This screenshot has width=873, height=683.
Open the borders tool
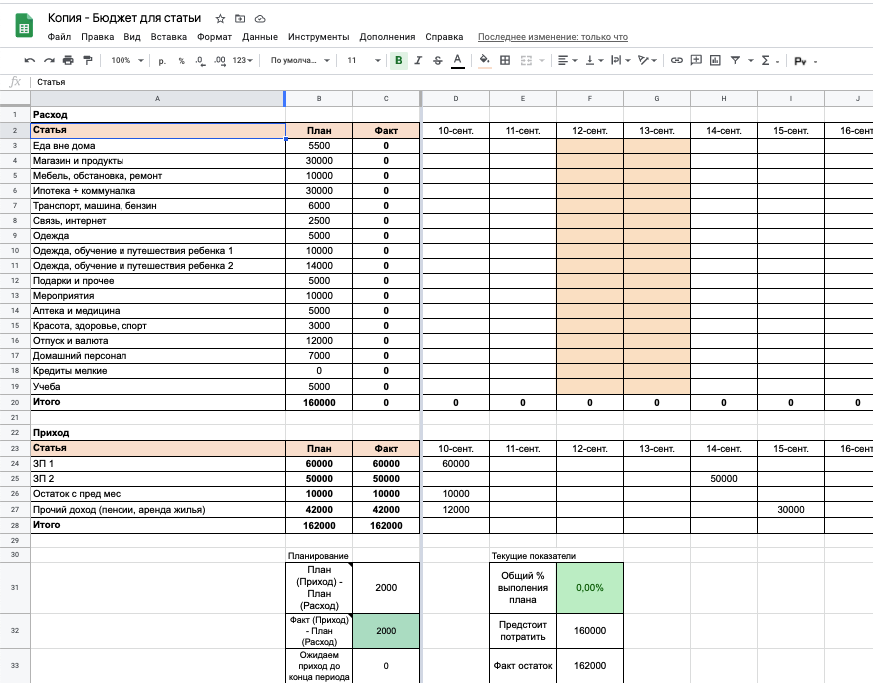click(x=505, y=61)
